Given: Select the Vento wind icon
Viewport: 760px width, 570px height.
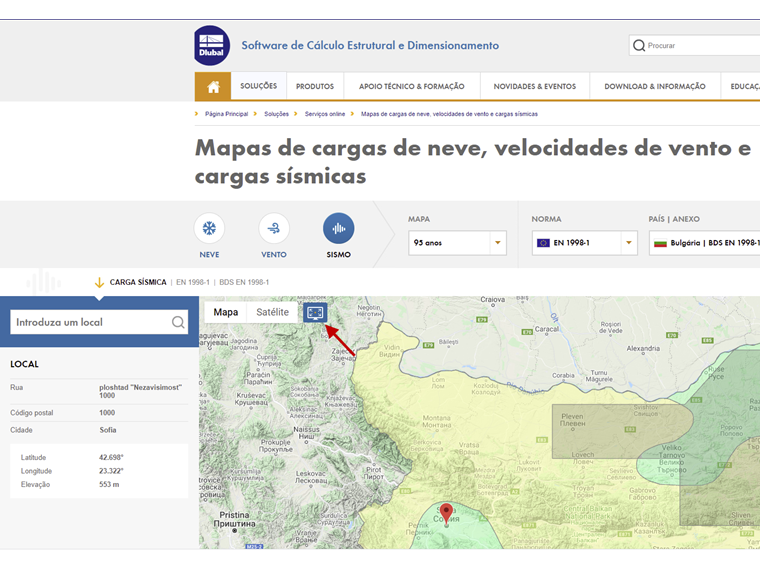Looking at the screenshot, I should (x=274, y=228).
